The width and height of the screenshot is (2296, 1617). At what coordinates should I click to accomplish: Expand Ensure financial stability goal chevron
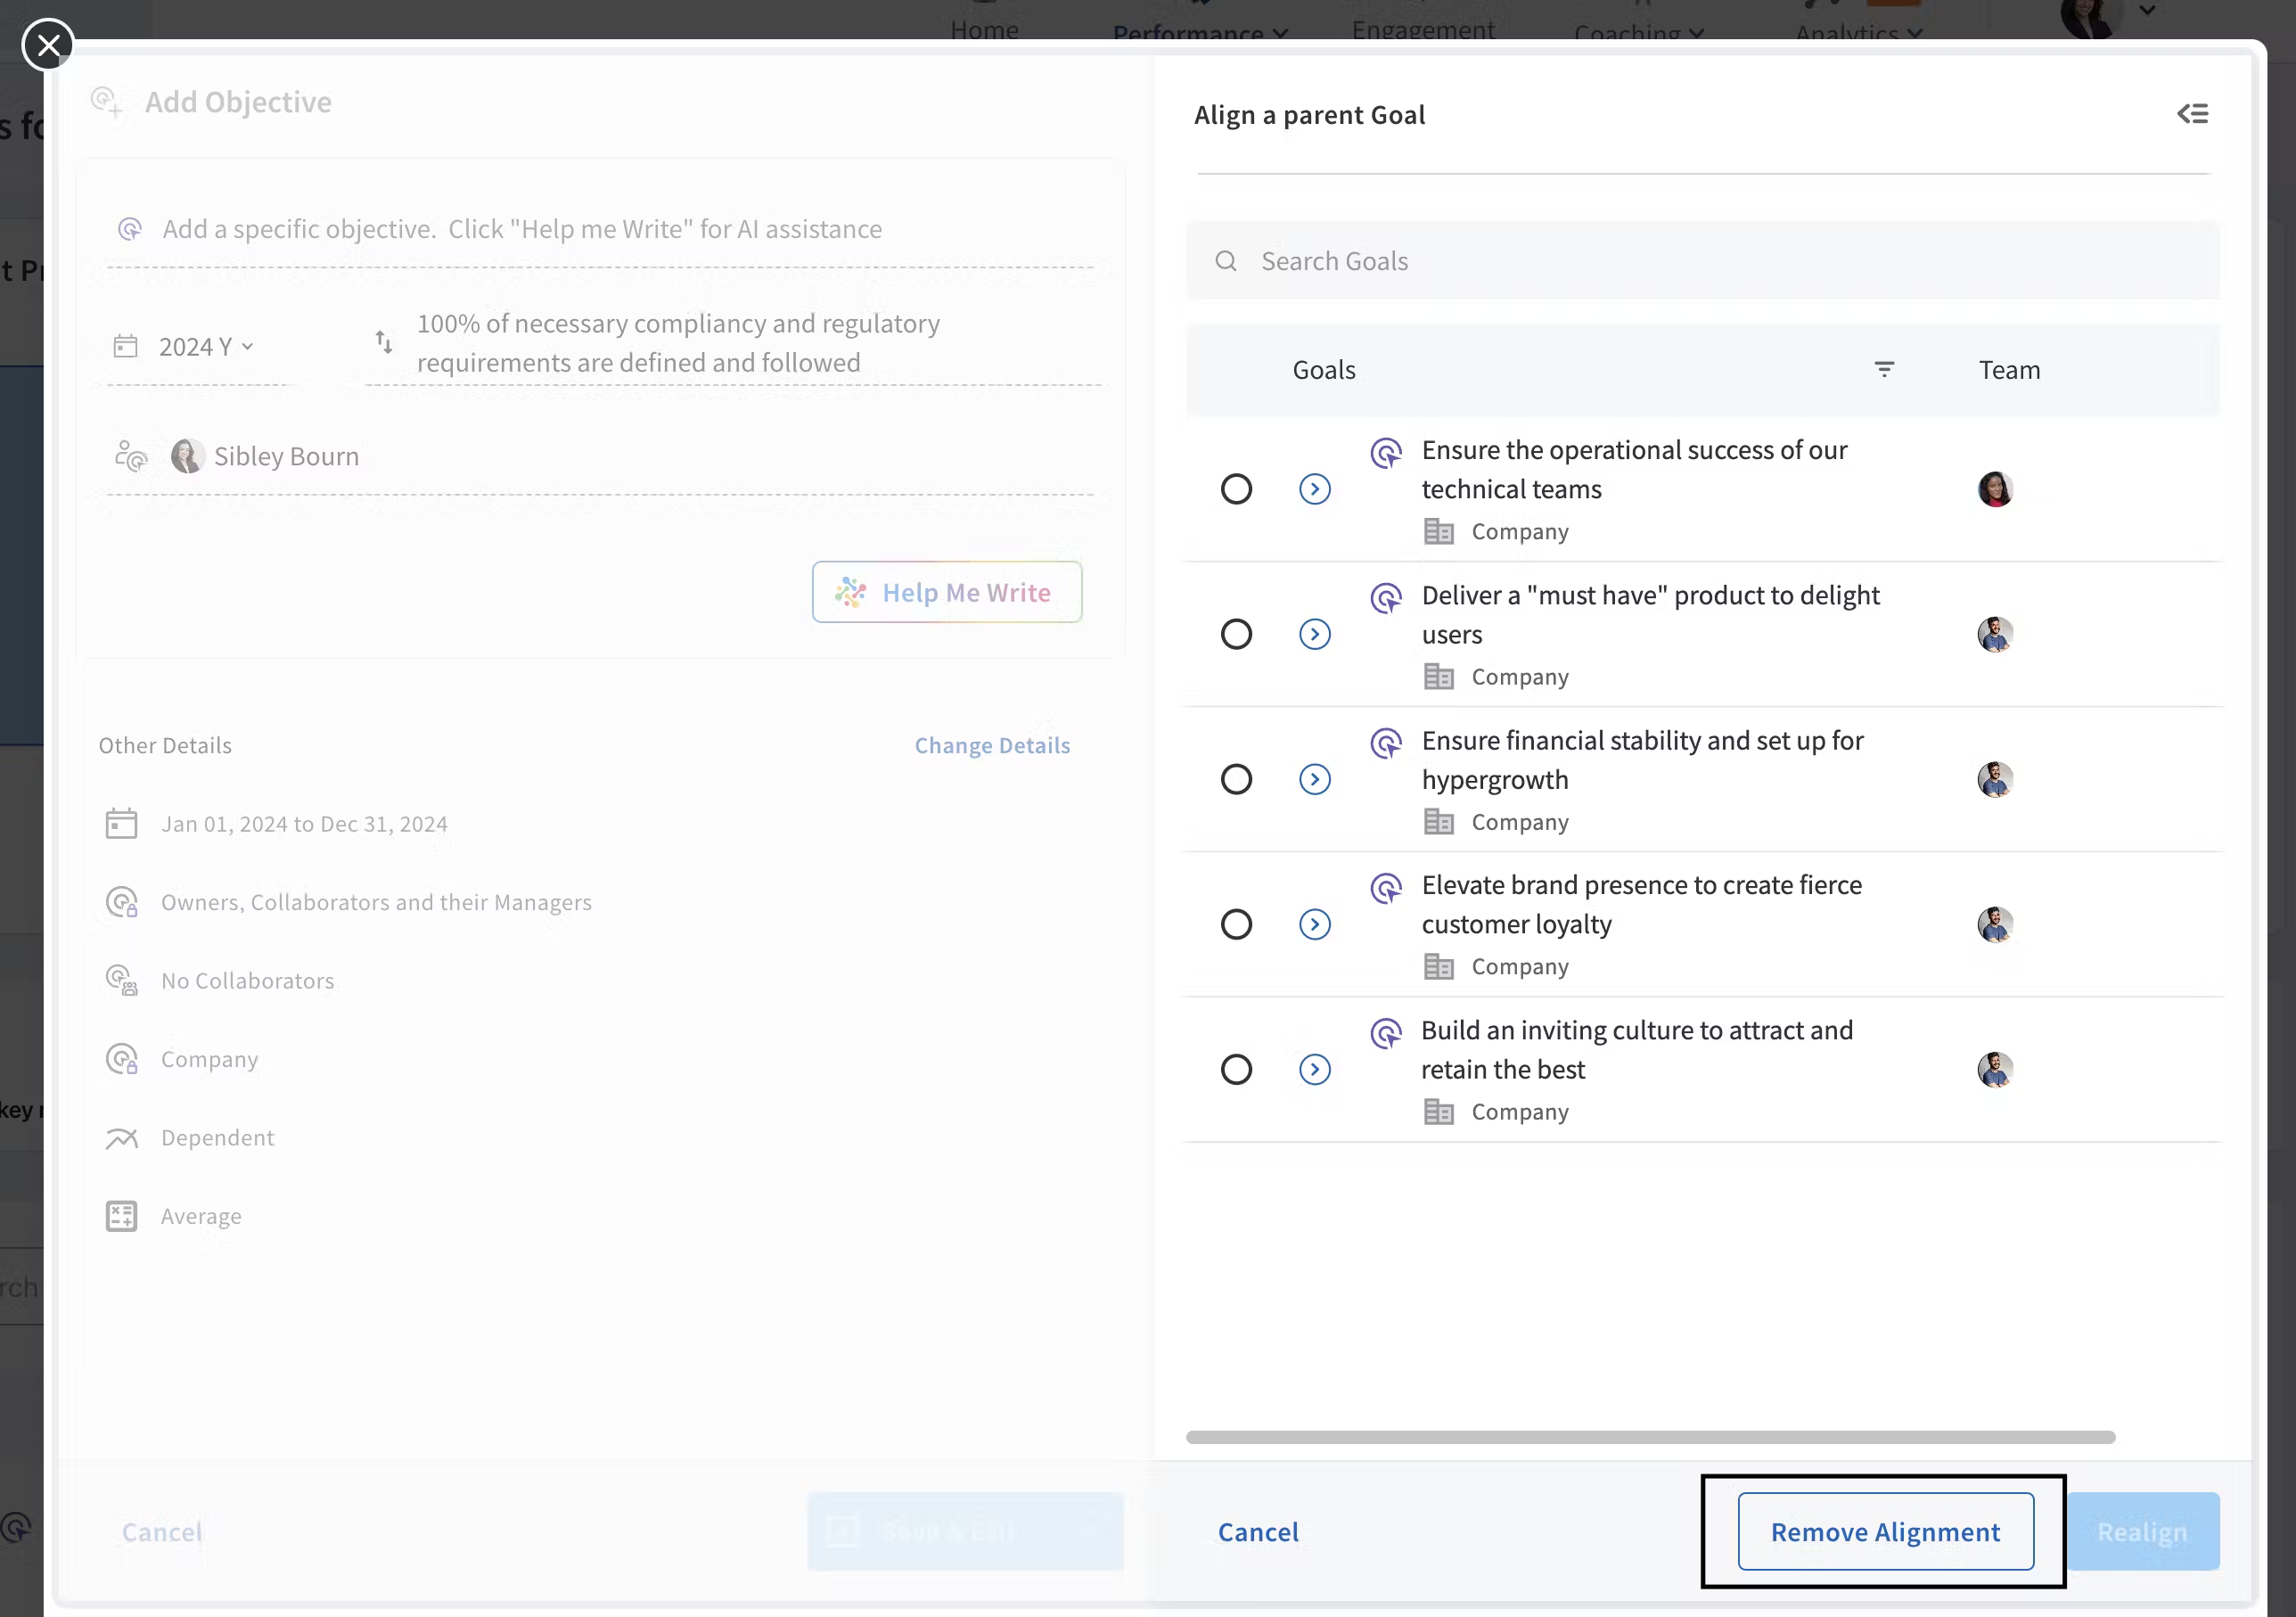coord(1314,779)
